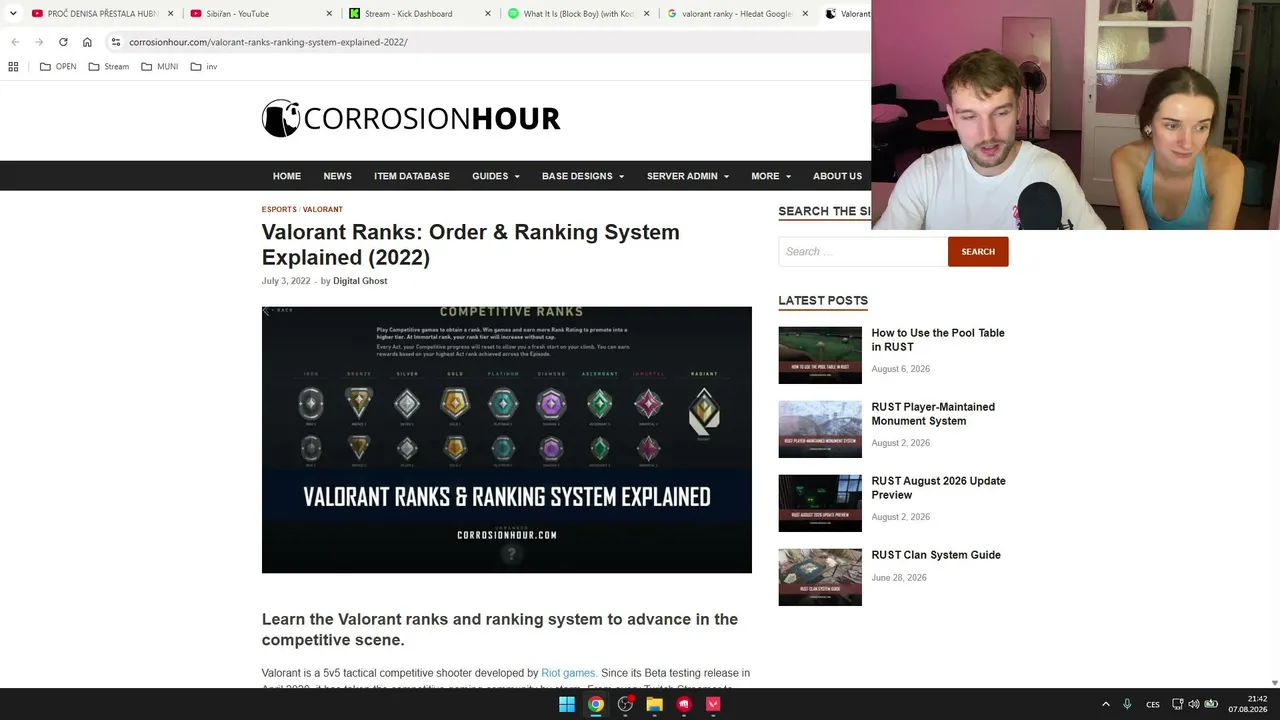Switch to the valorant ranky Google tab
Image resolution: width=1280 pixels, height=720 pixels.
click(x=738, y=14)
